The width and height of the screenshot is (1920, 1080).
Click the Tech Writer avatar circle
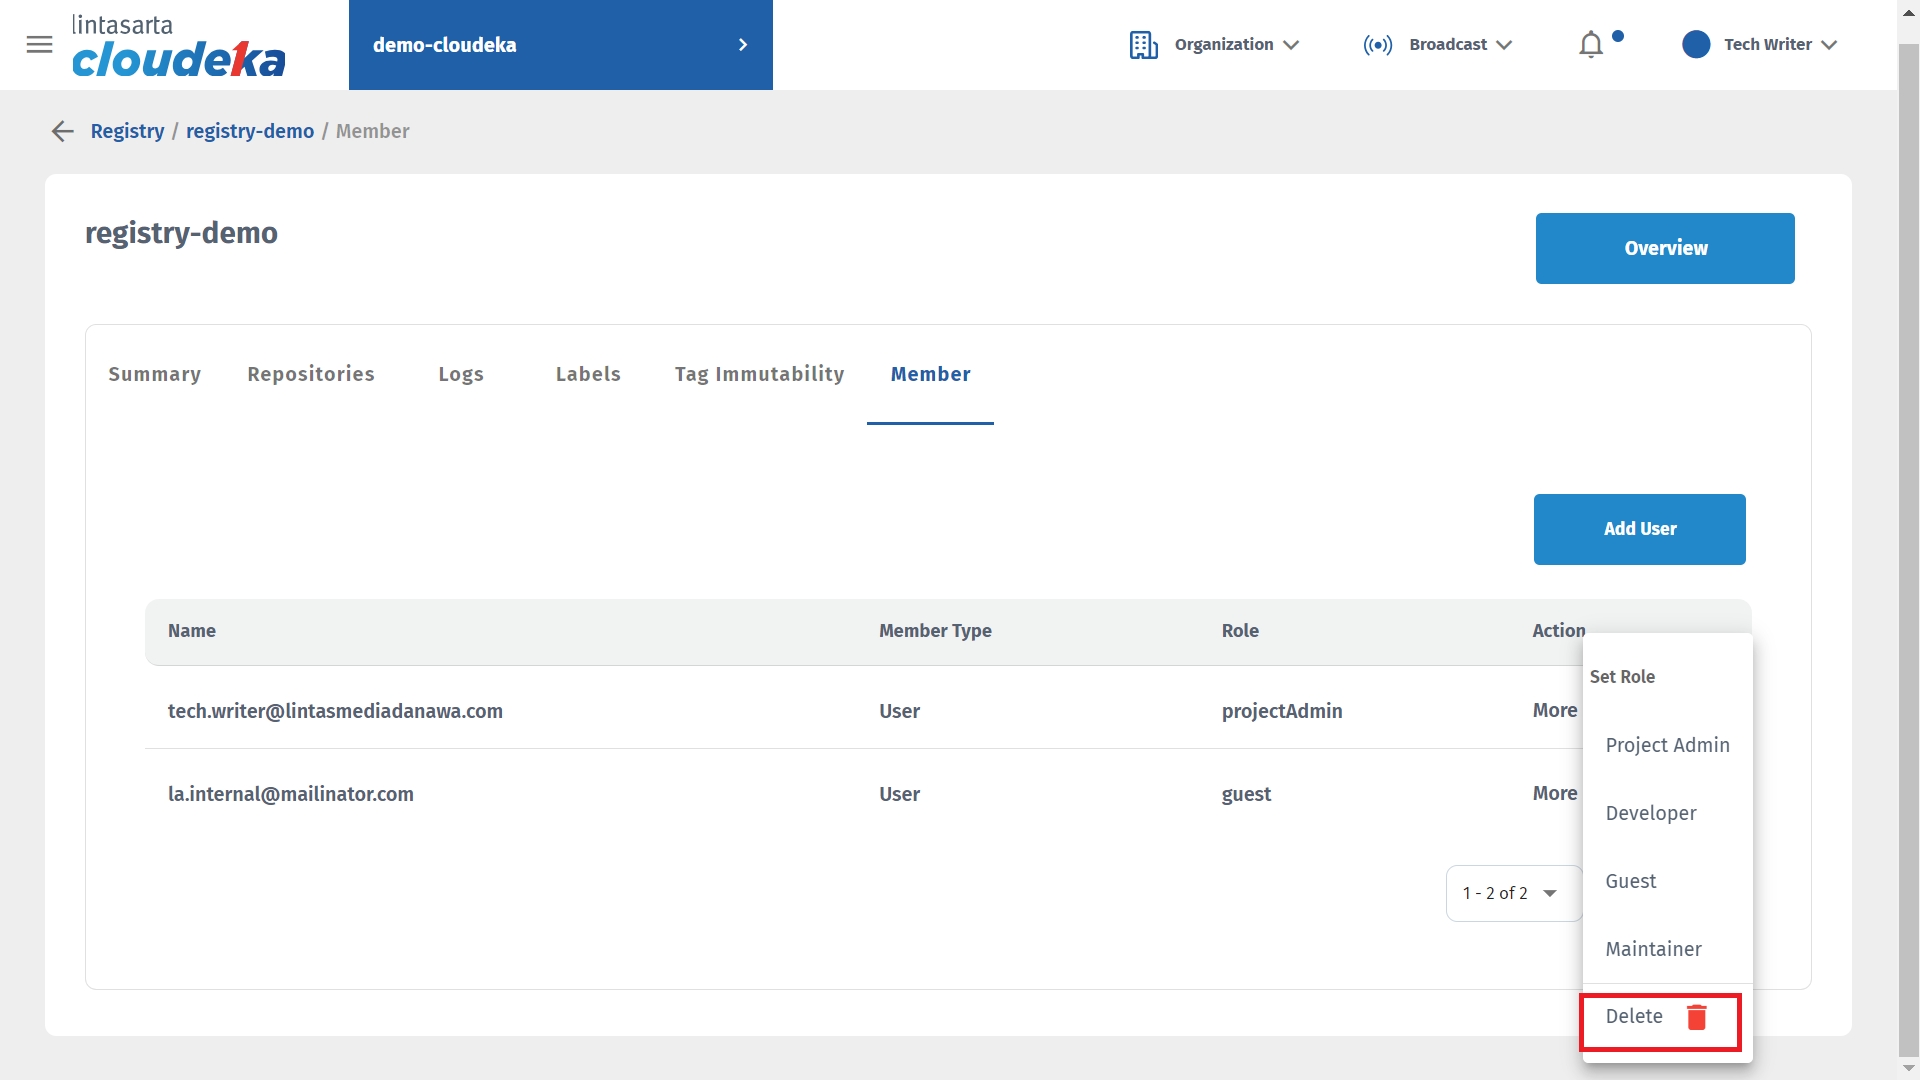pos(1696,45)
